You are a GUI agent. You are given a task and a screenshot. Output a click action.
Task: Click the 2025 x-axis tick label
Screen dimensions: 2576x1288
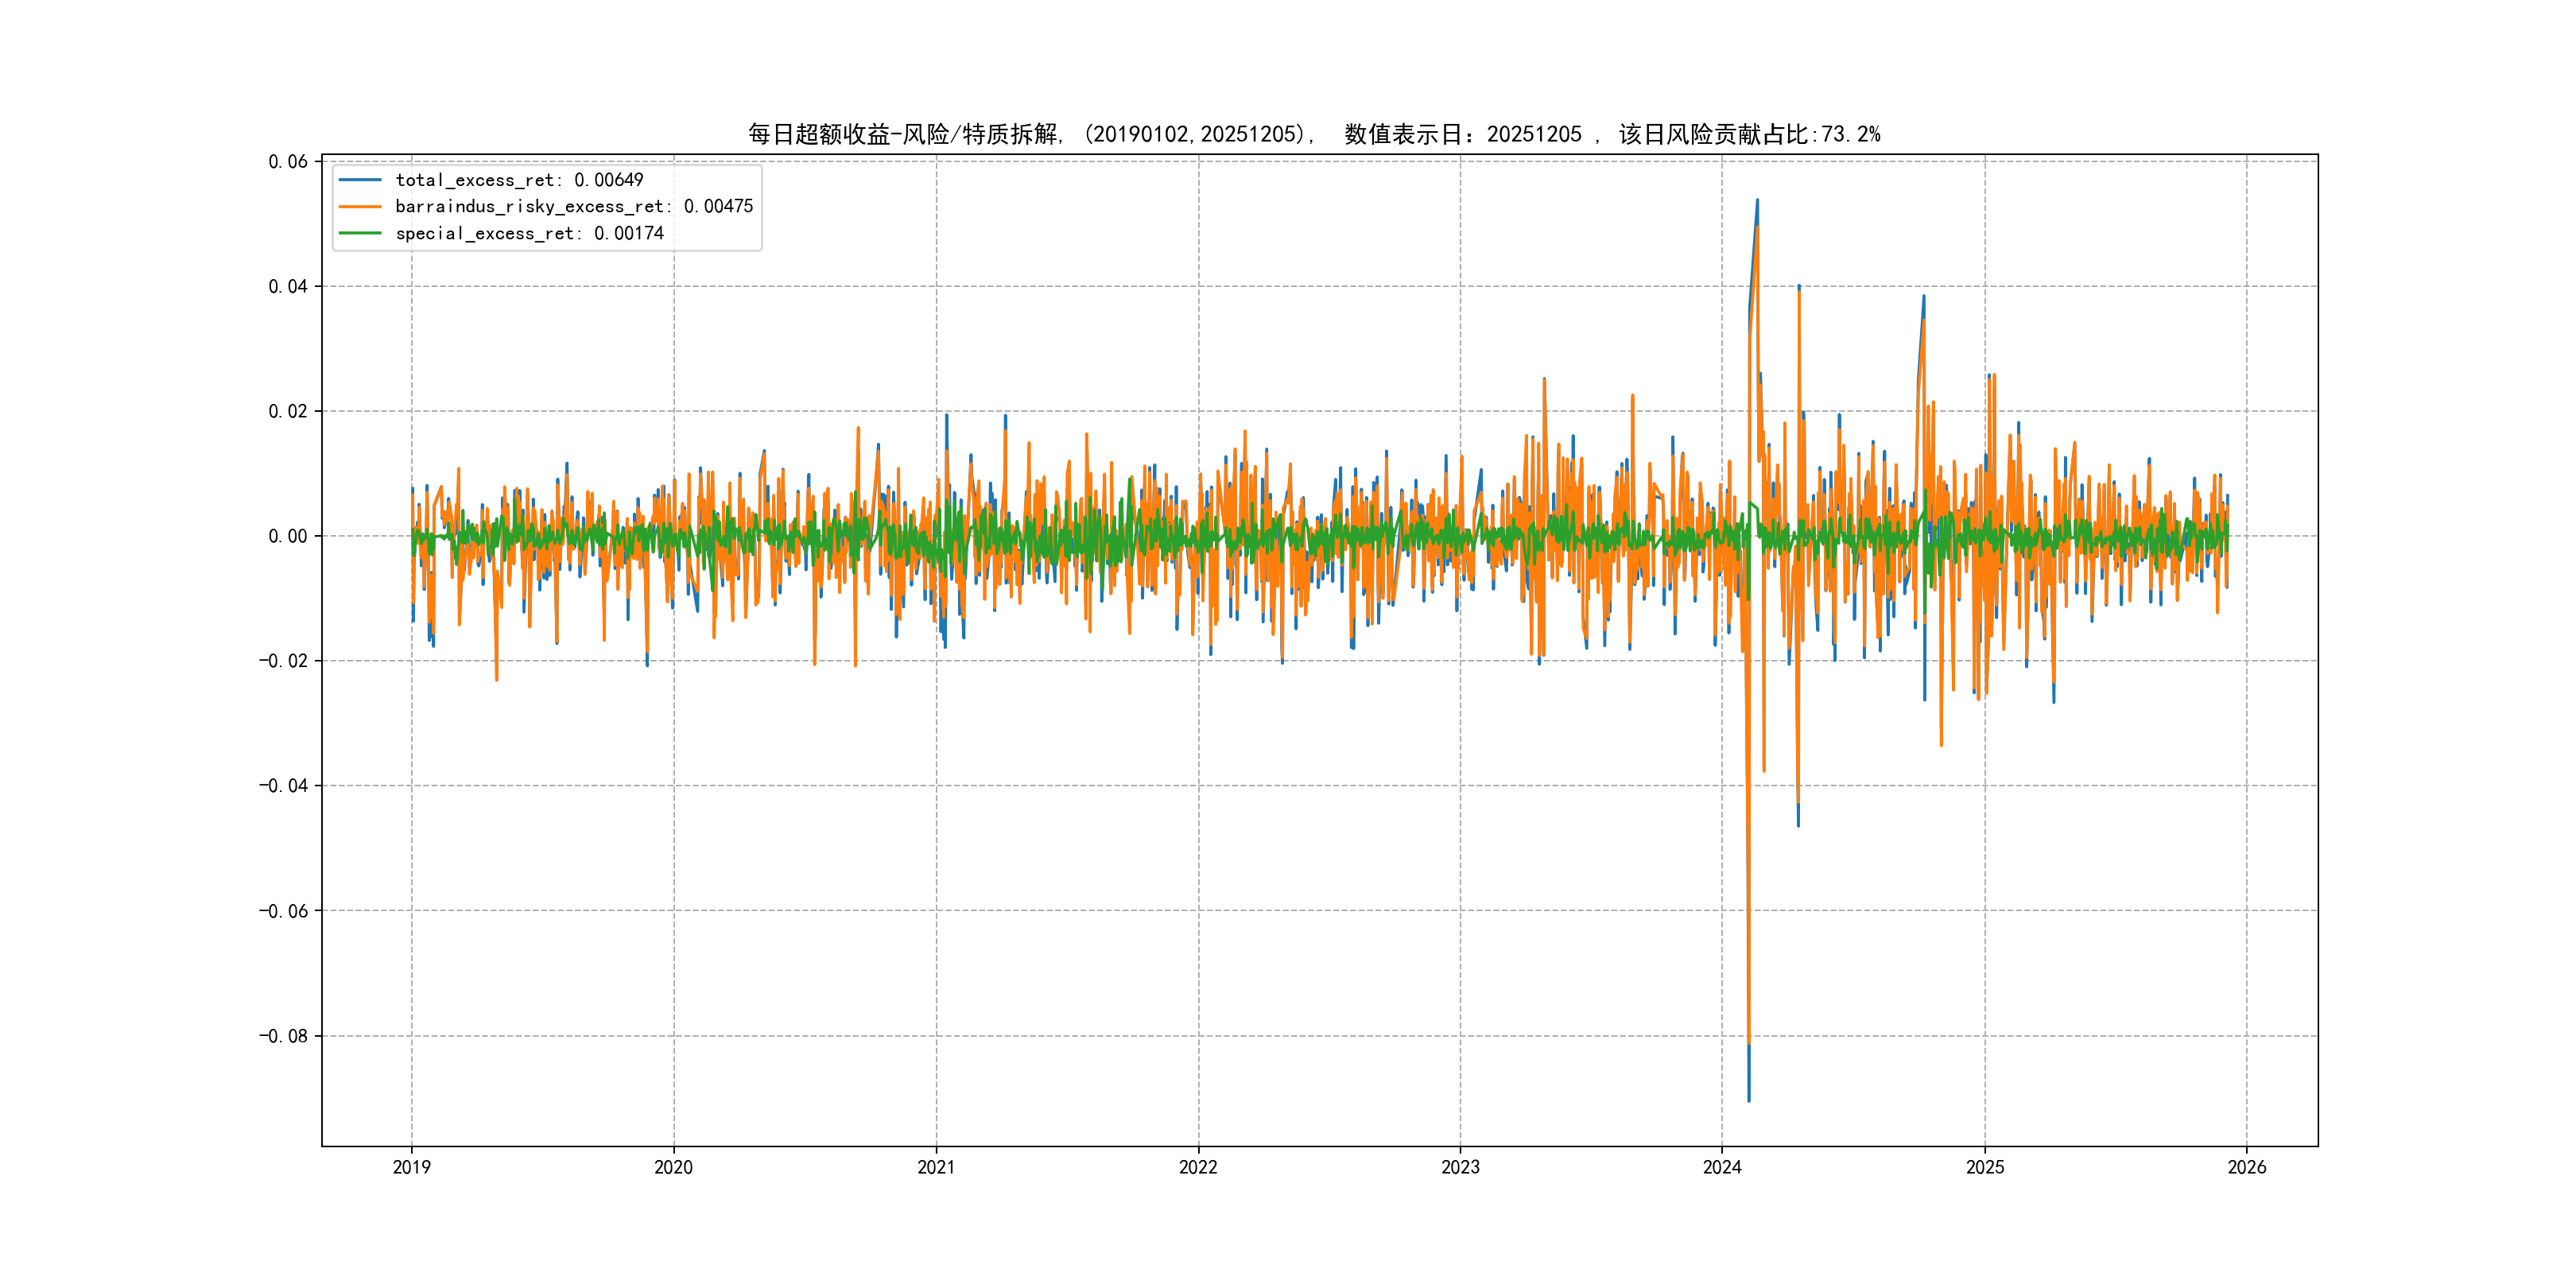(x=1985, y=1167)
